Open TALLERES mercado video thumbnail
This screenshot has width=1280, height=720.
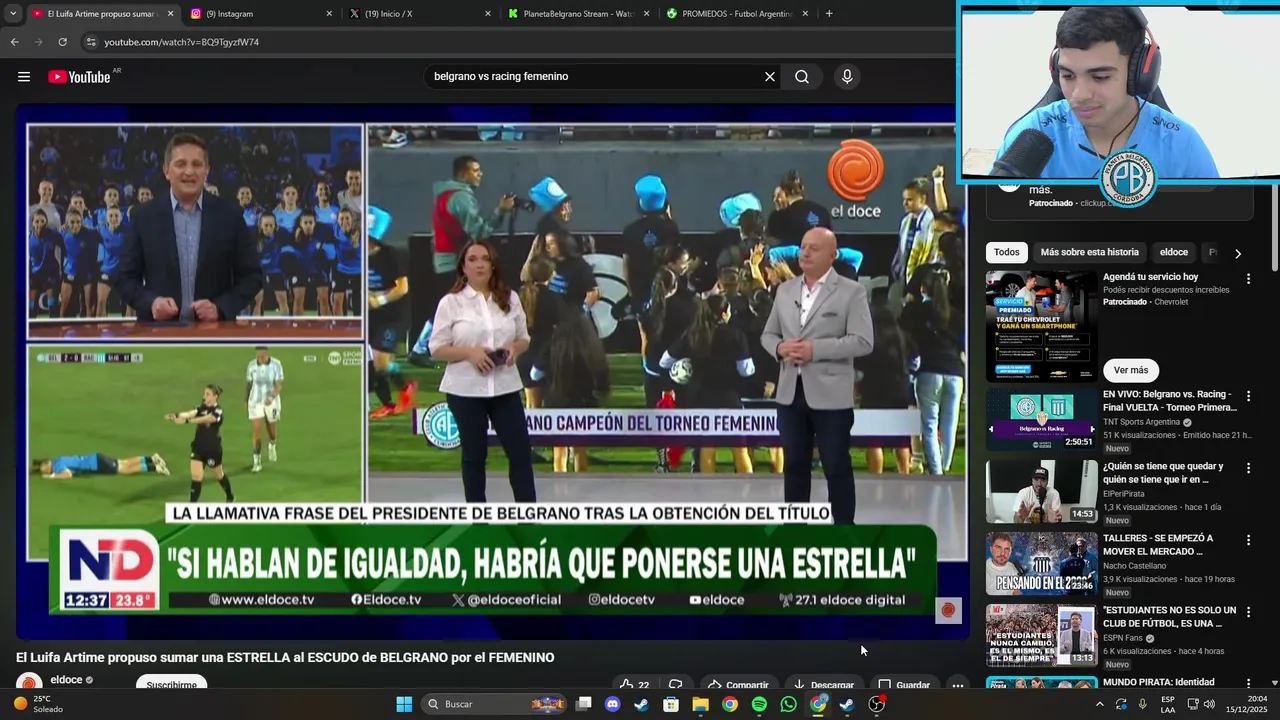[1041, 563]
